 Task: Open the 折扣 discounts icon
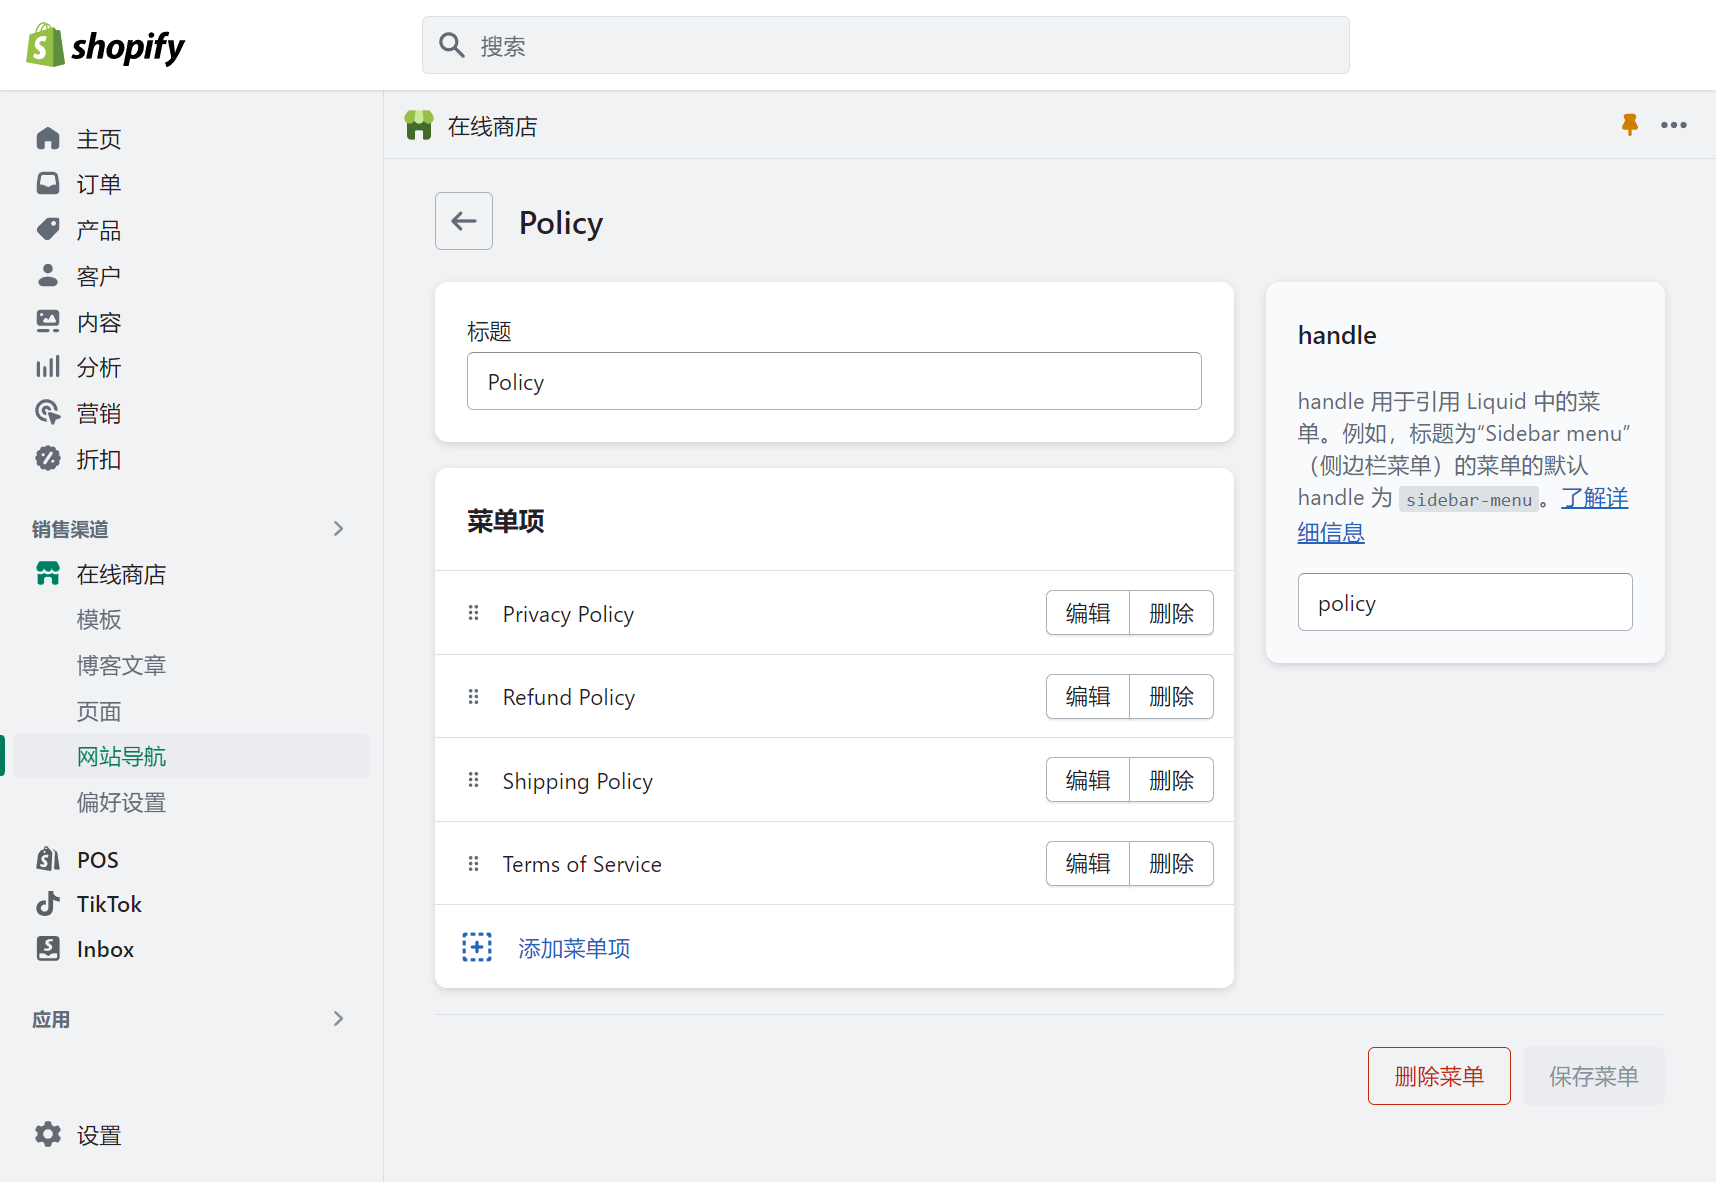click(x=48, y=459)
